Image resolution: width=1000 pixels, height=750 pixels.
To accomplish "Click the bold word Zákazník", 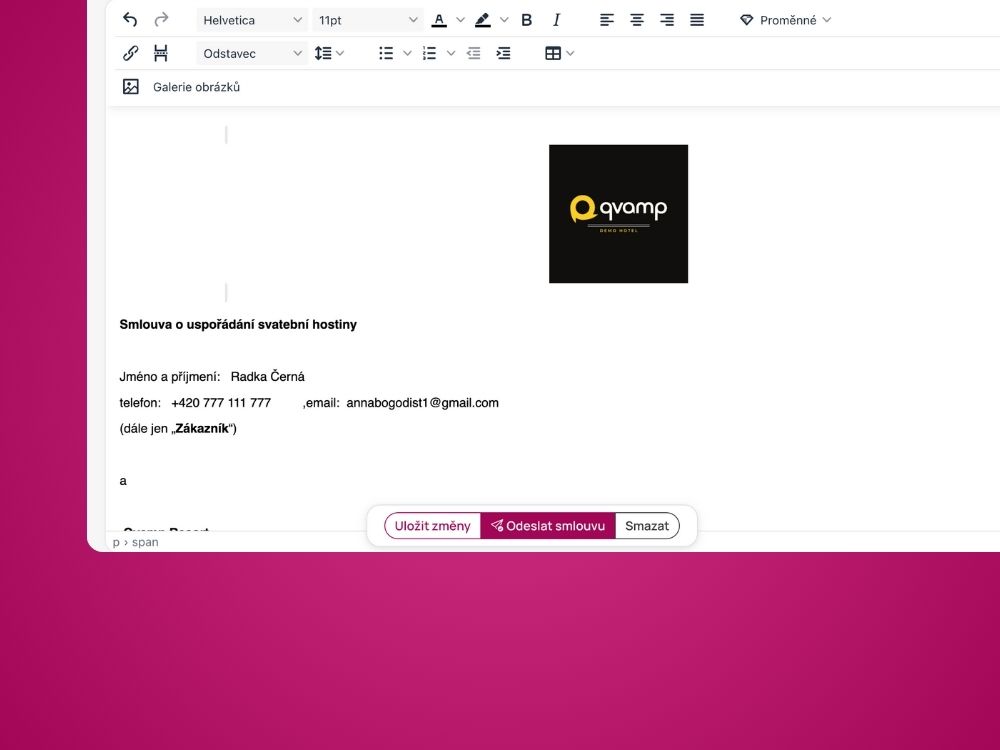I will pyautogui.click(x=202, y=429).
